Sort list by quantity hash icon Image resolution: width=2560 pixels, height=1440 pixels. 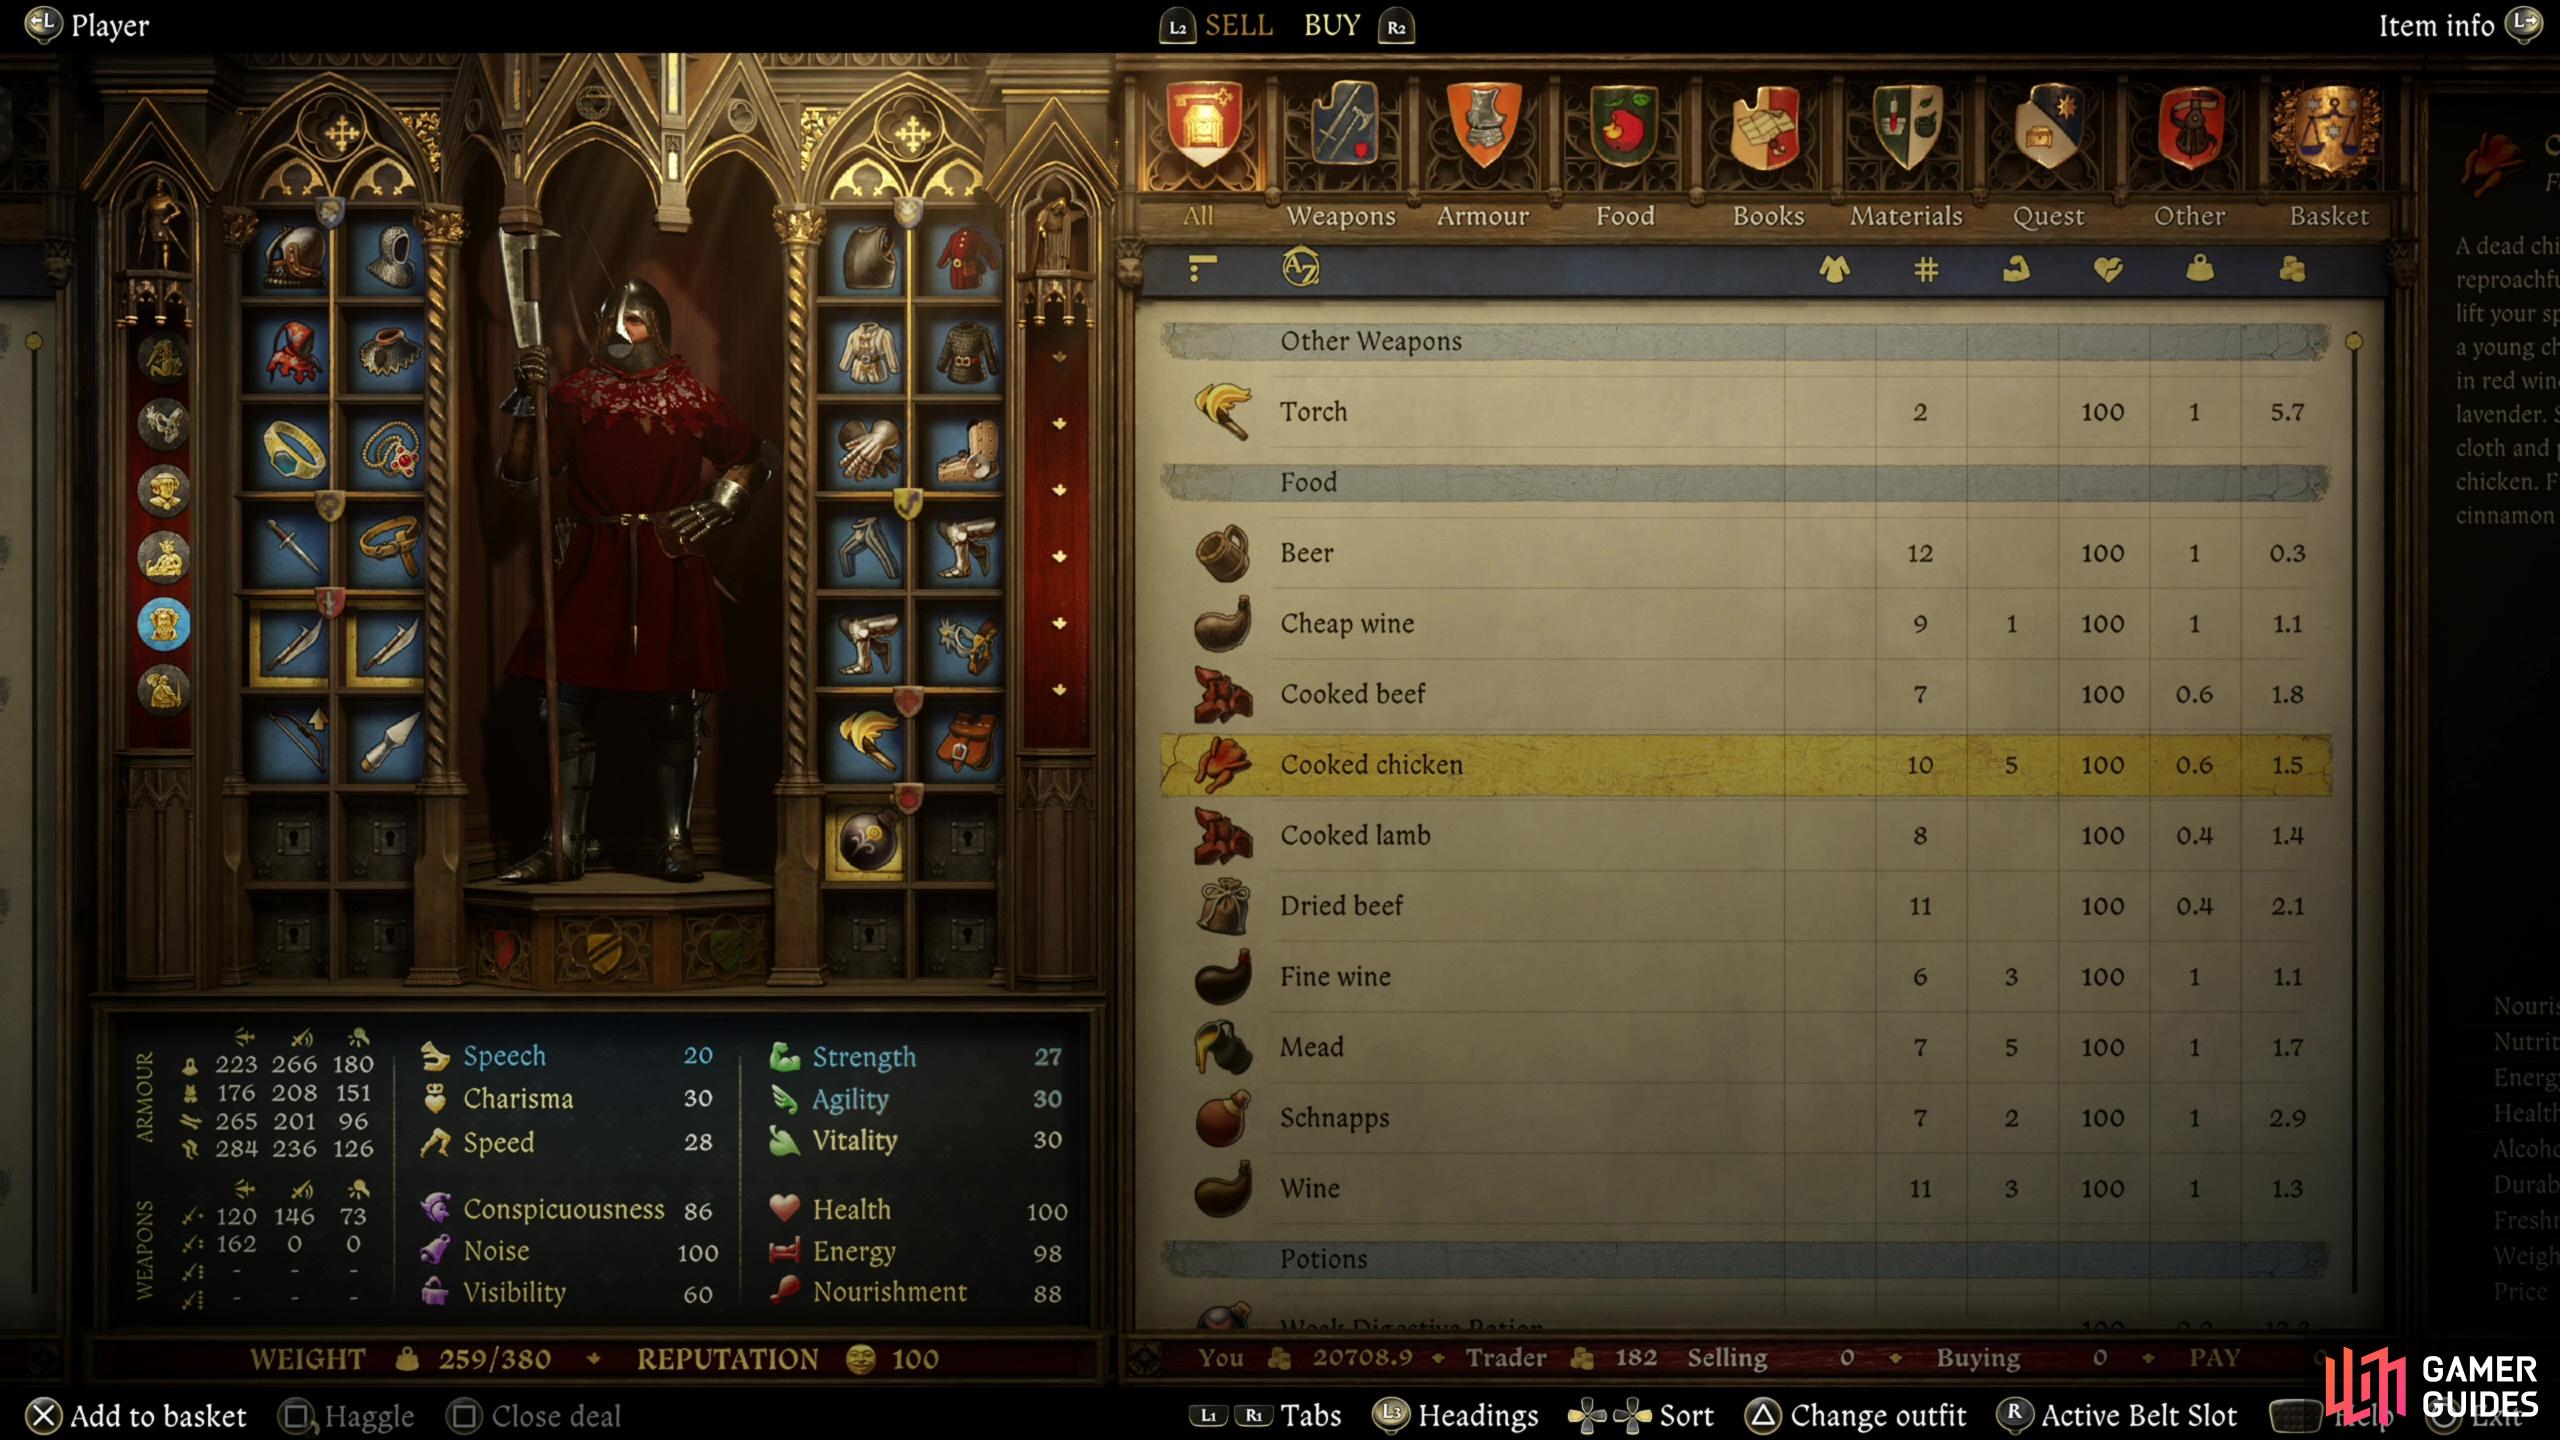coord(1925,269)
